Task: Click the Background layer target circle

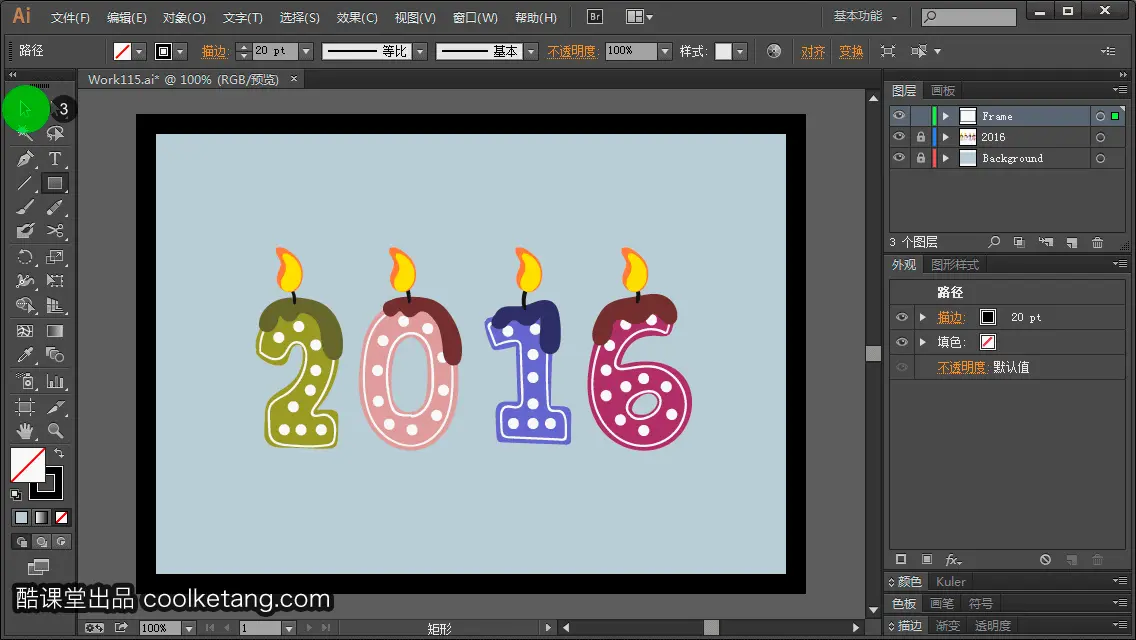Action: 1100,158
